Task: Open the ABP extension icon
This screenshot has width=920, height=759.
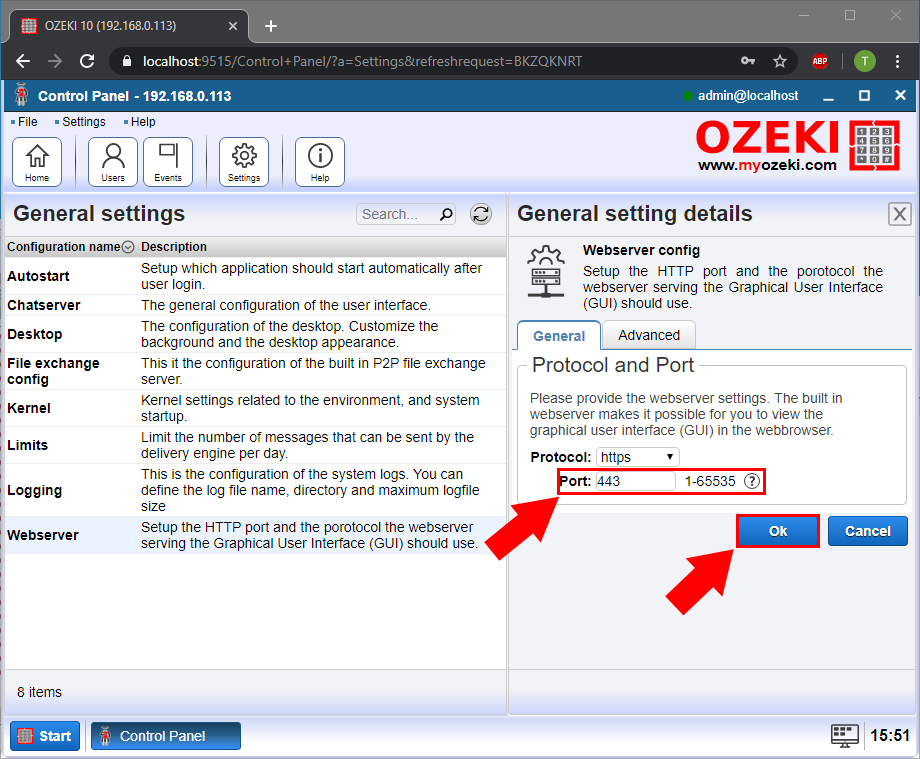Action: click(820, 61)
